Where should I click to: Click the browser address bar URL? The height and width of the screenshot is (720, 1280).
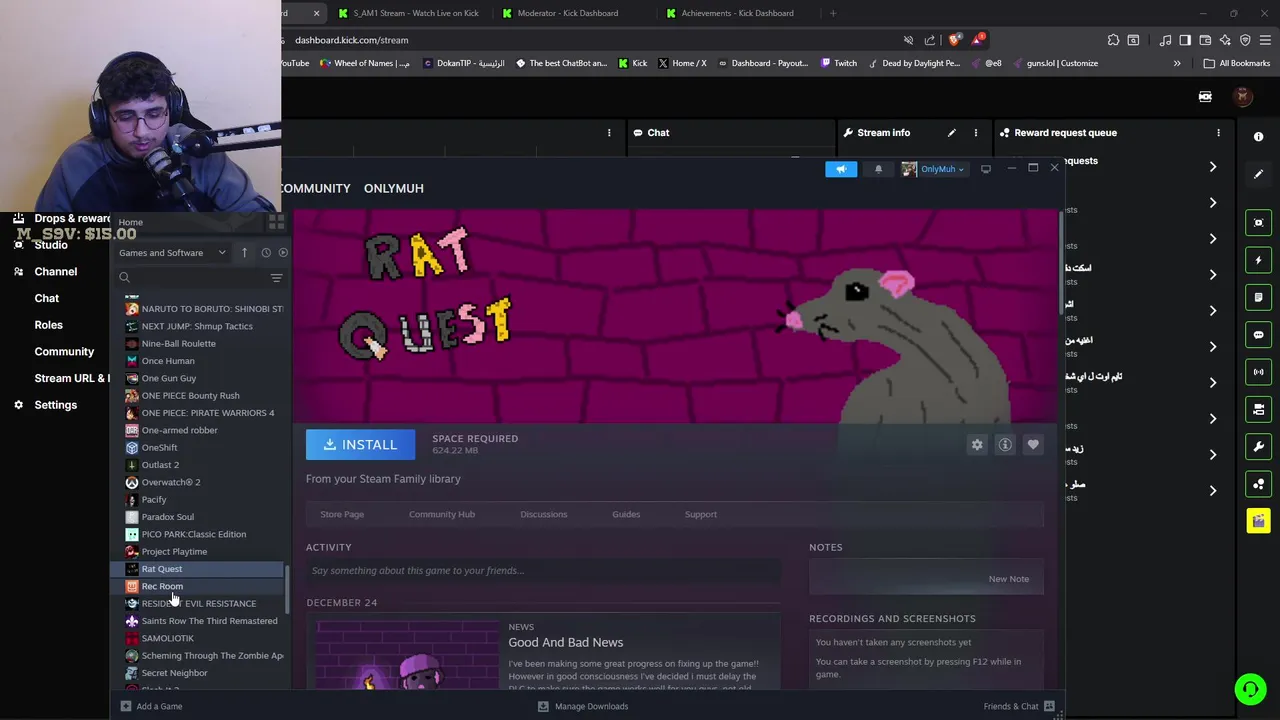pyautogui.click(x=352, y=40)
